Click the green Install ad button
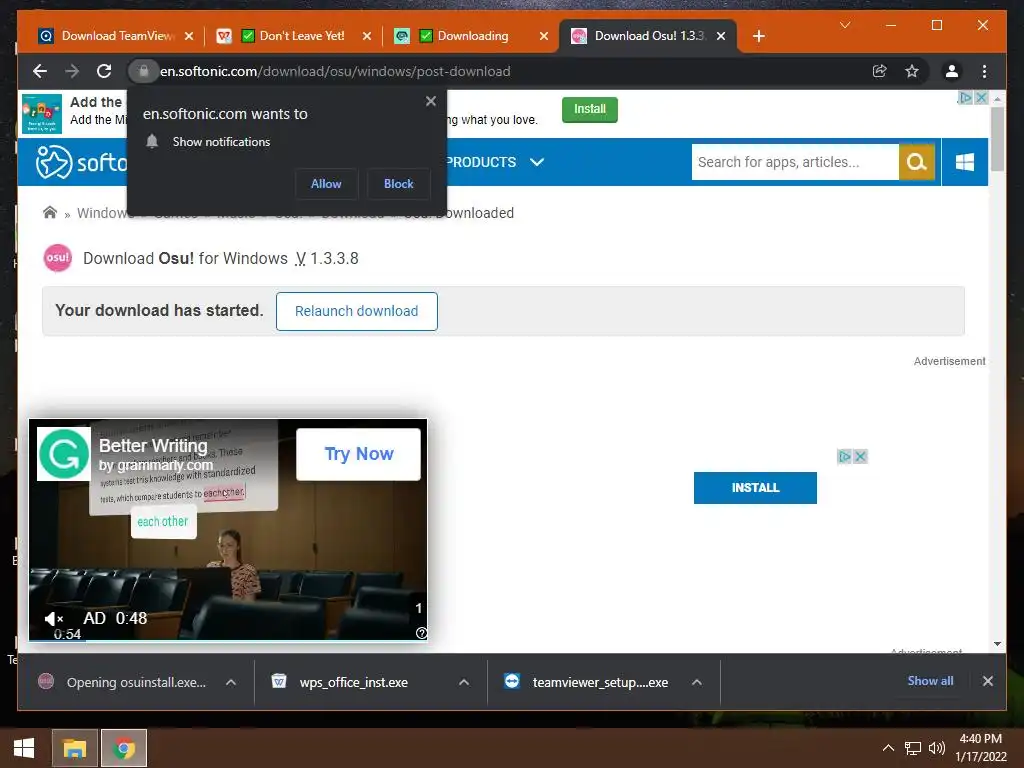This screenshot has width=1024, height=768. (x=590, y=109)
